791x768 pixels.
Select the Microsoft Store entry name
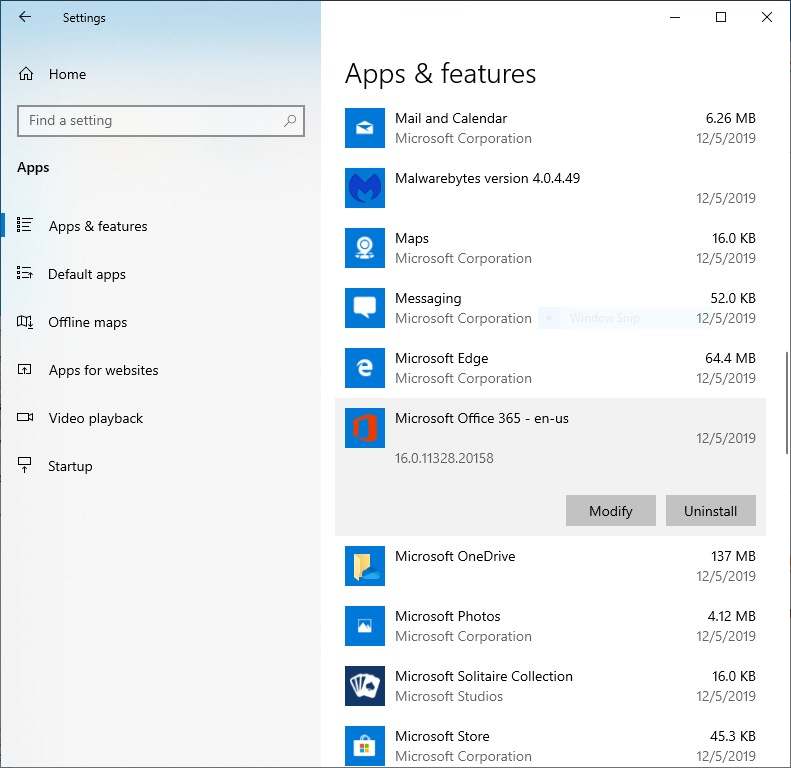point(442,736)
